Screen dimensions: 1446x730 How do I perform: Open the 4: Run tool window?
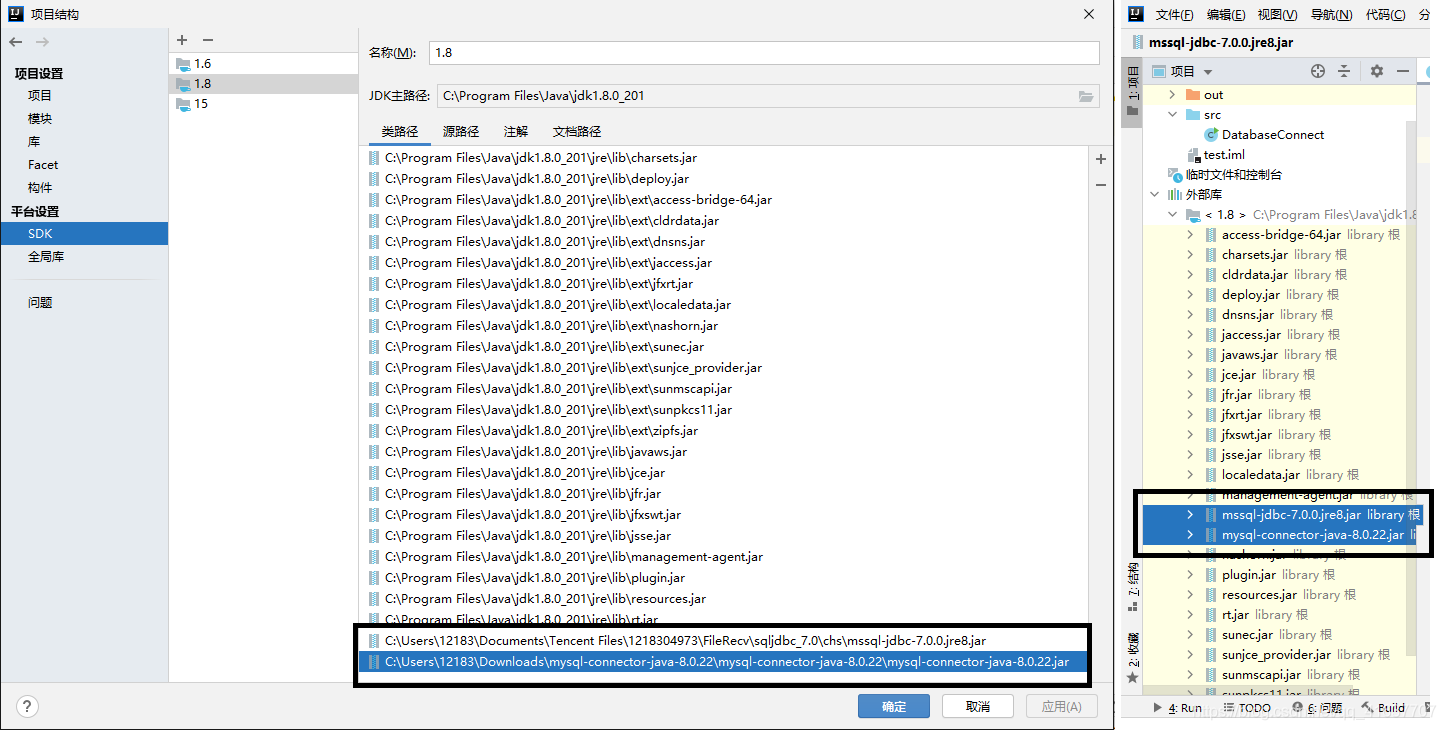pyautogui.click(x=1178, y=708)
